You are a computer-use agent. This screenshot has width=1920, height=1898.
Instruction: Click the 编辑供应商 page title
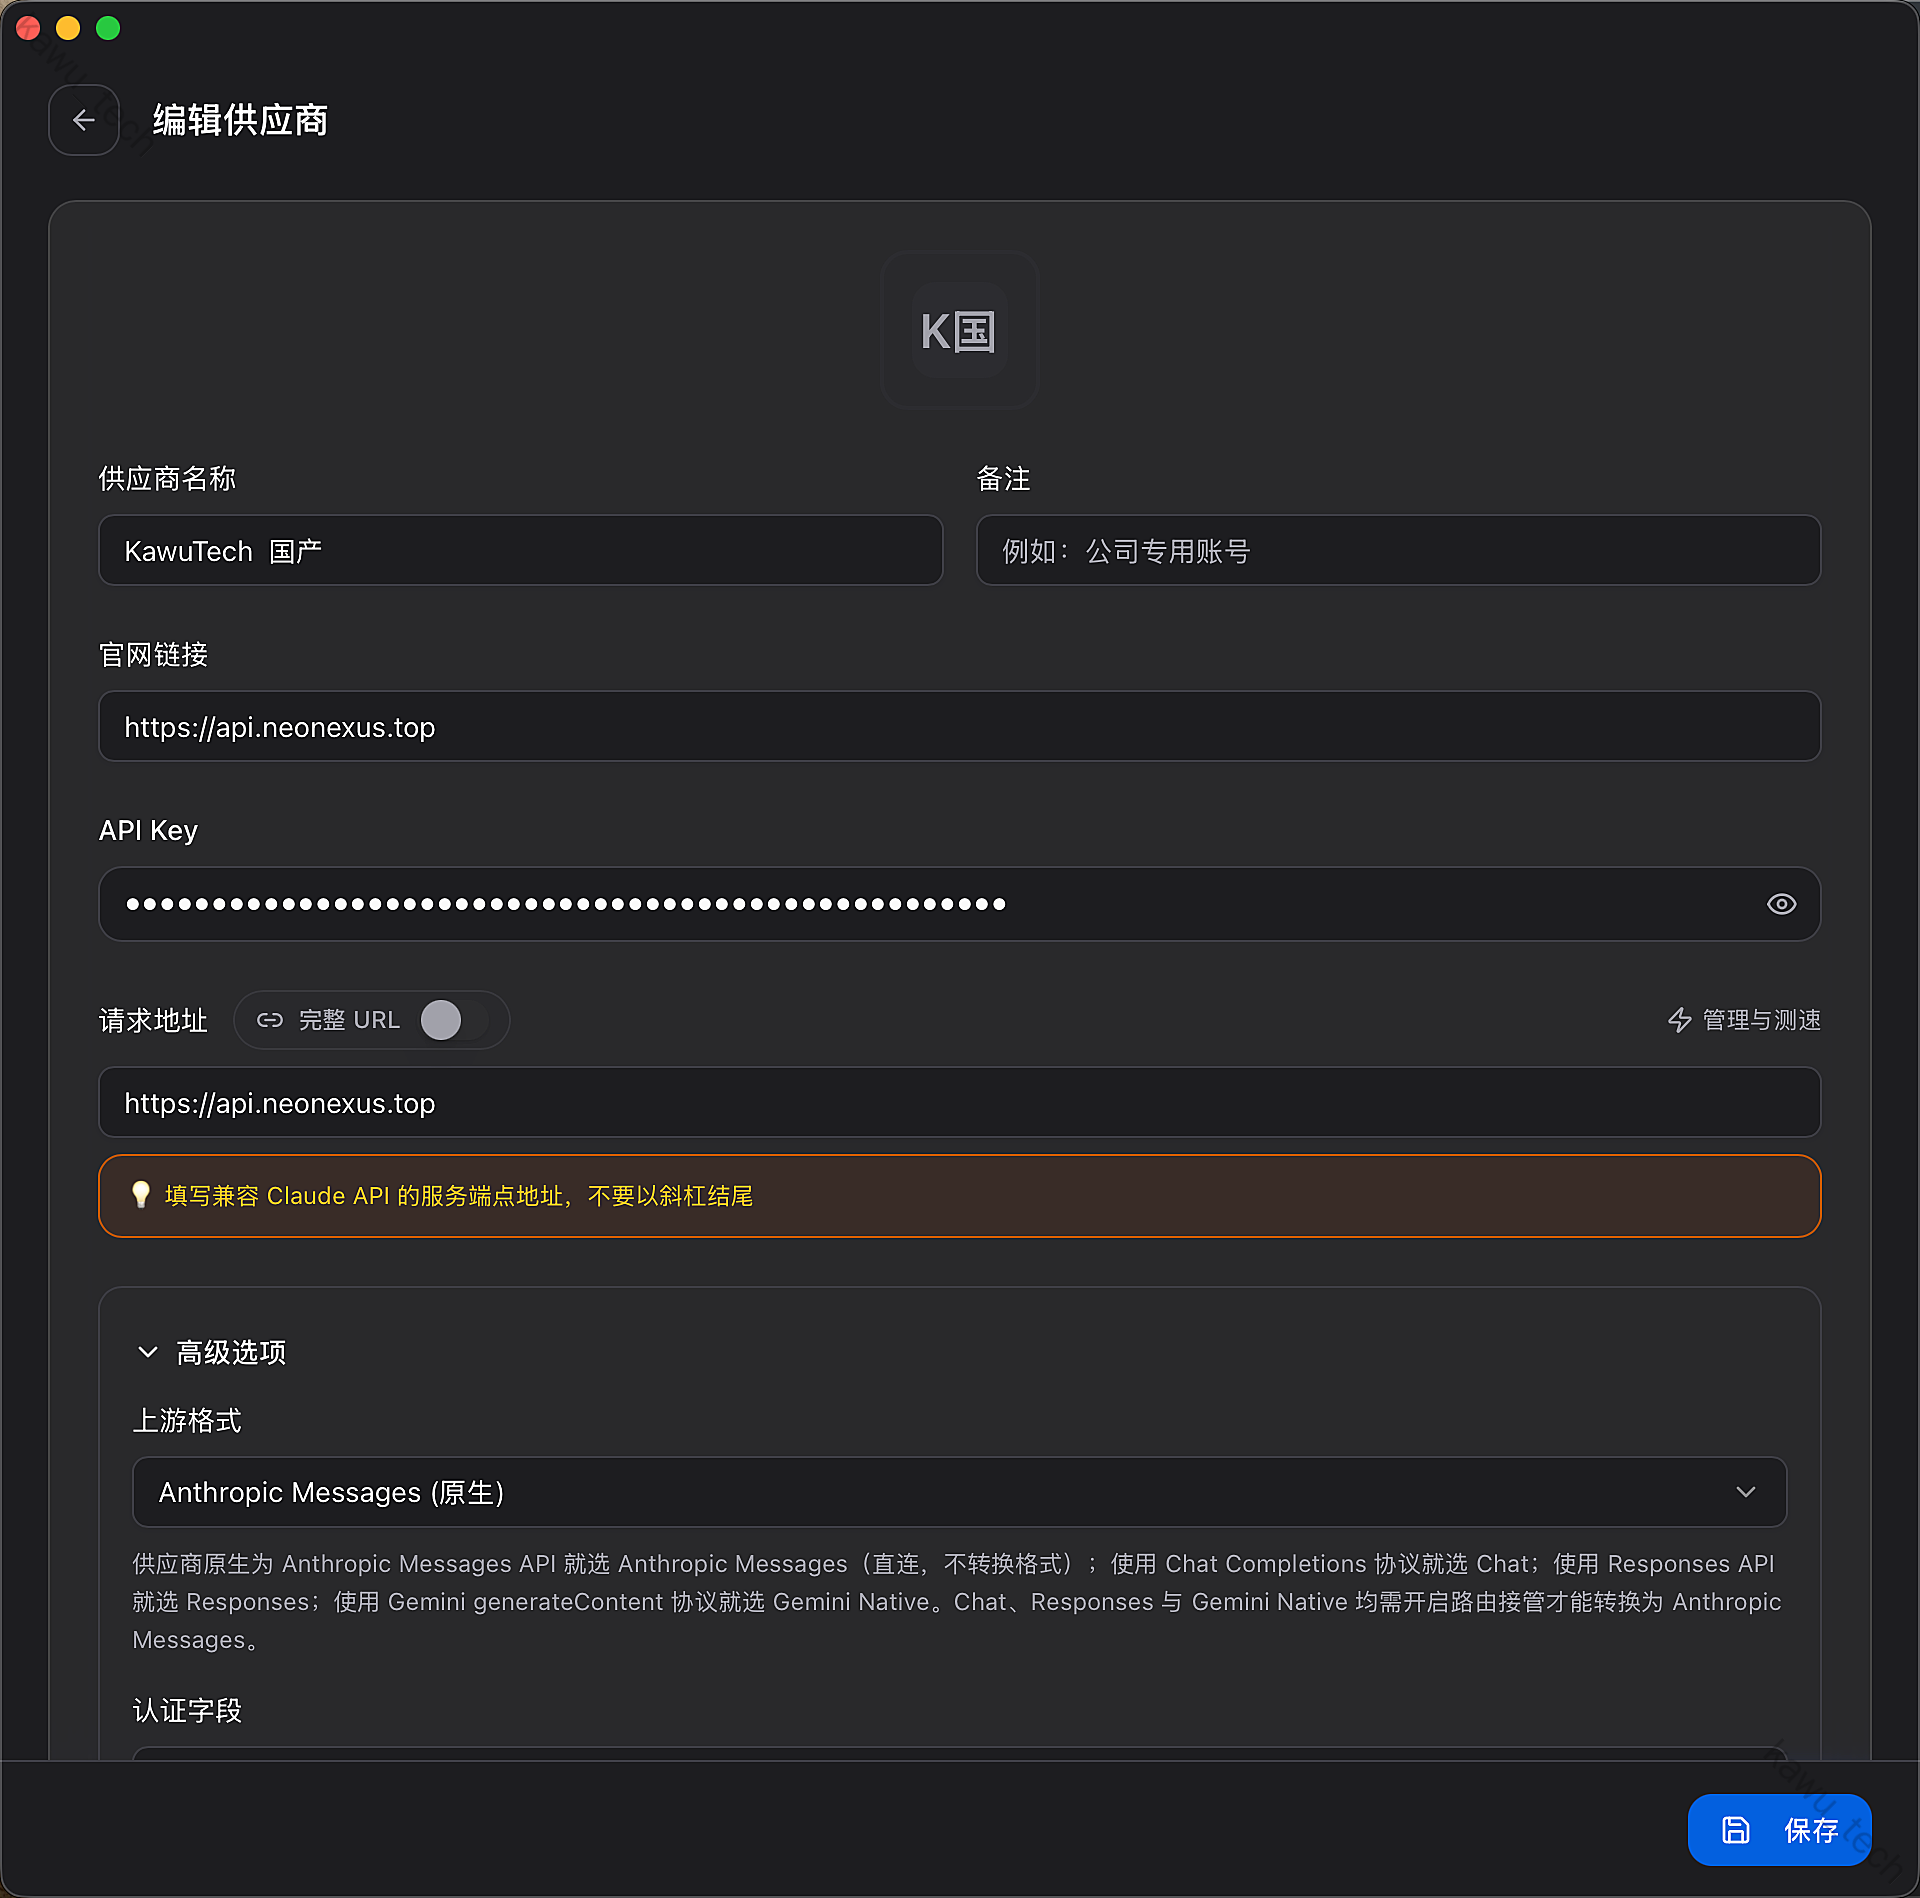tap(240, 120)
